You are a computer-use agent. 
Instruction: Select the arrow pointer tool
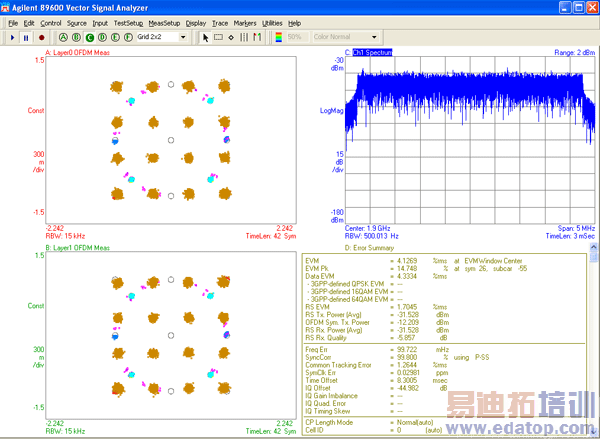point(206,37)
